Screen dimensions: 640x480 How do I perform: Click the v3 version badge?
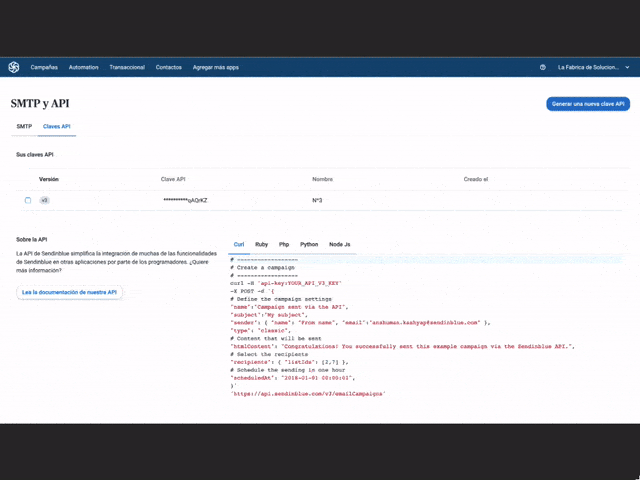[x=44, y=200]
